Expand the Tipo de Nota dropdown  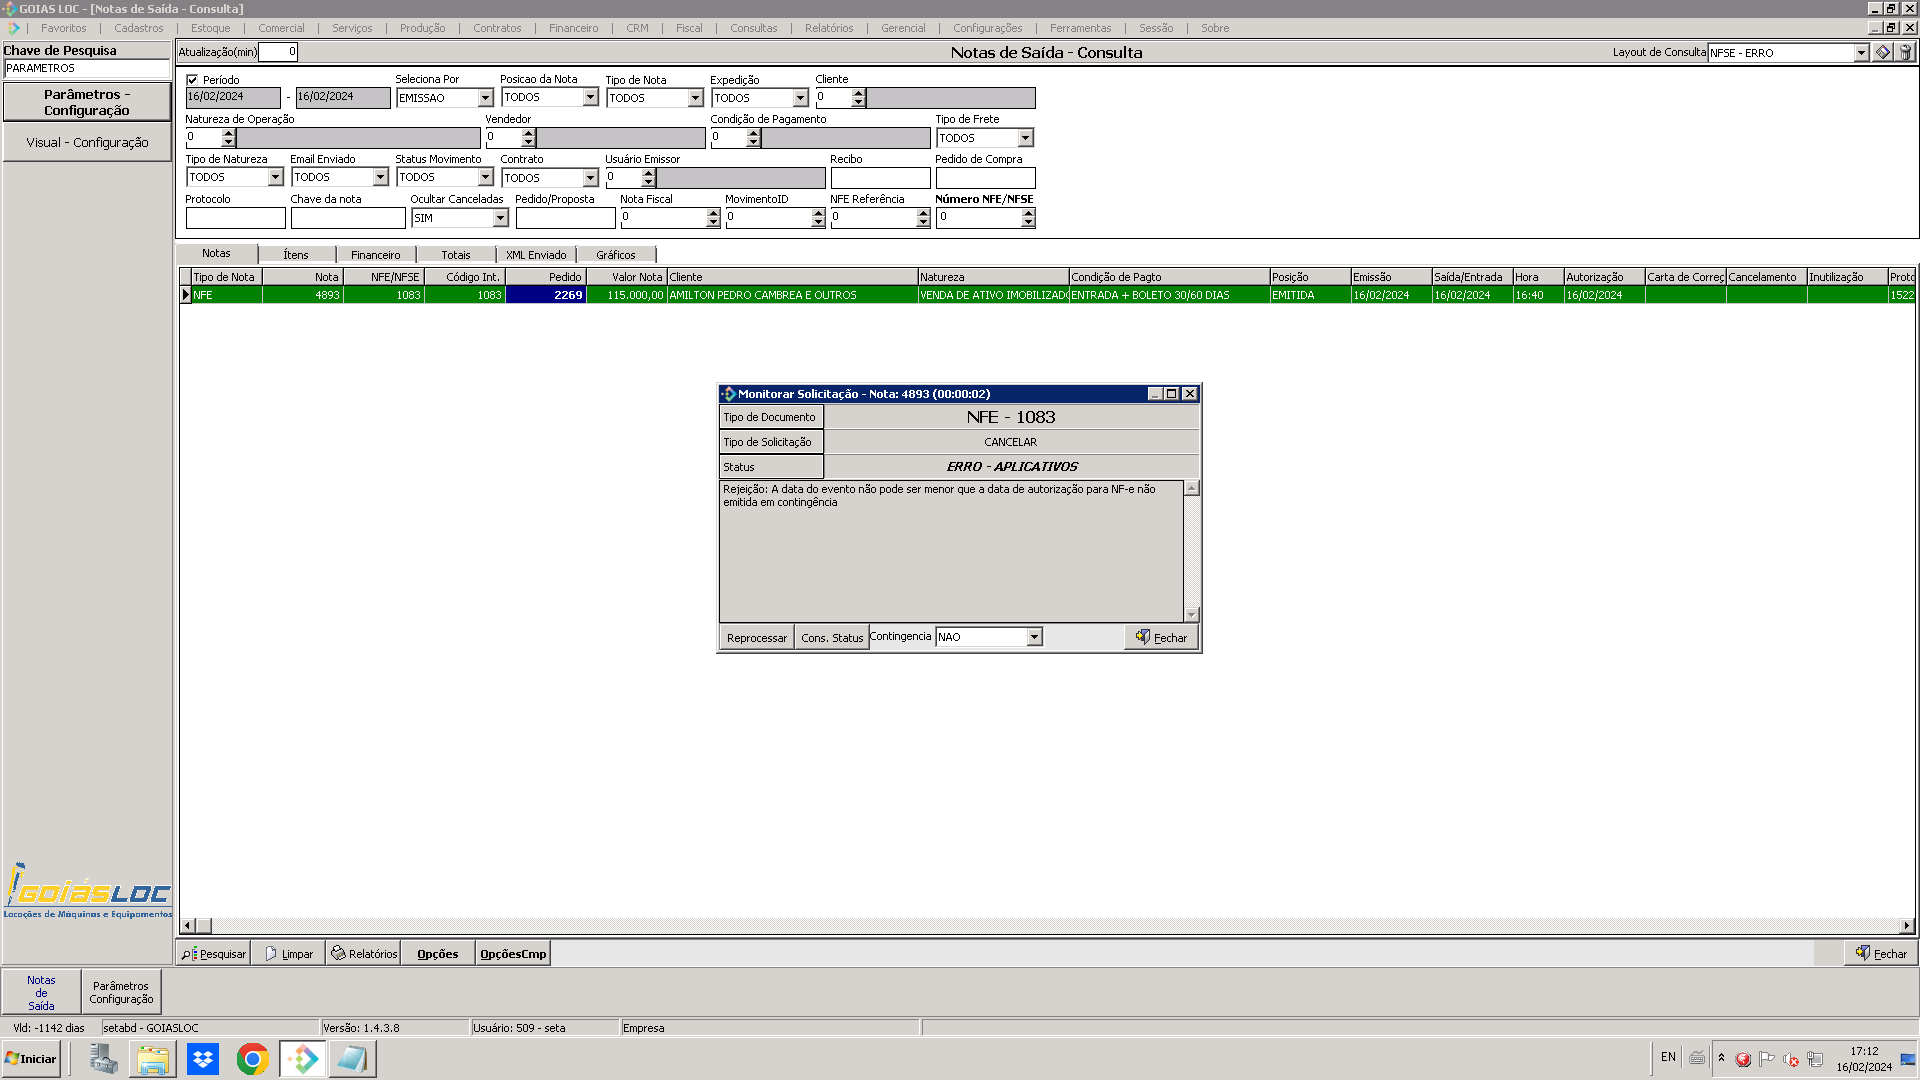click(x=695, y=98)
